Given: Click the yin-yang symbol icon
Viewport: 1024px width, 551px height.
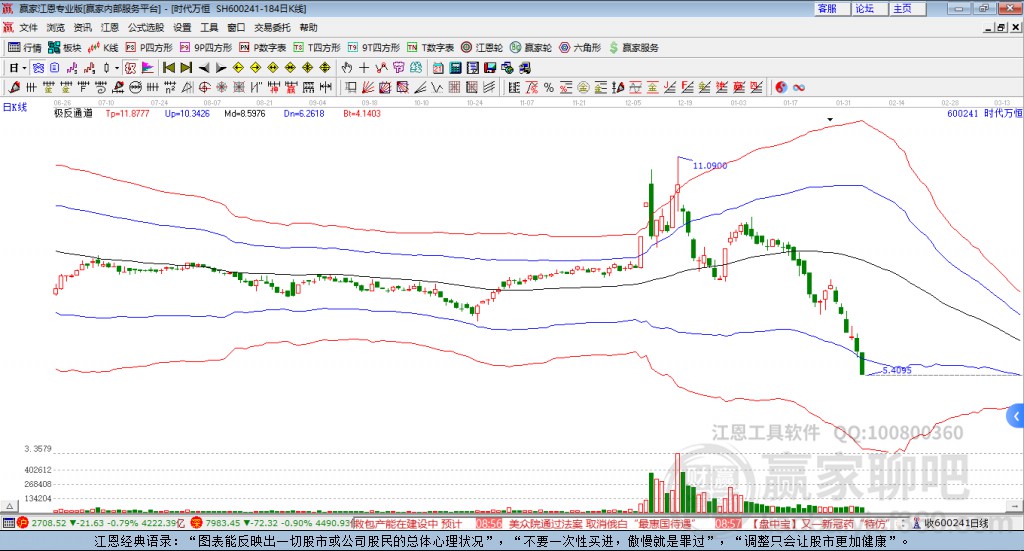Looking at the screenshot, I should coord(781,87).
